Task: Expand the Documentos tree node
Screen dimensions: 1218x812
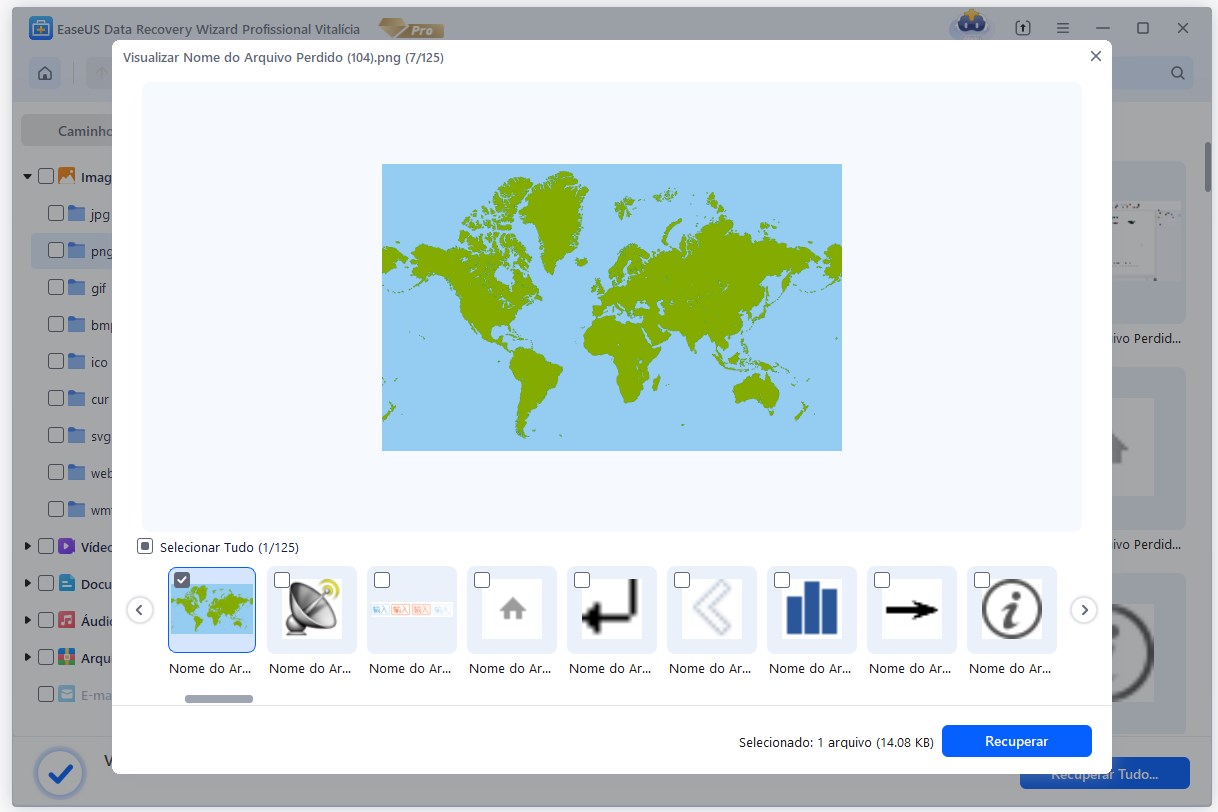Action: (x=28, y=583)
